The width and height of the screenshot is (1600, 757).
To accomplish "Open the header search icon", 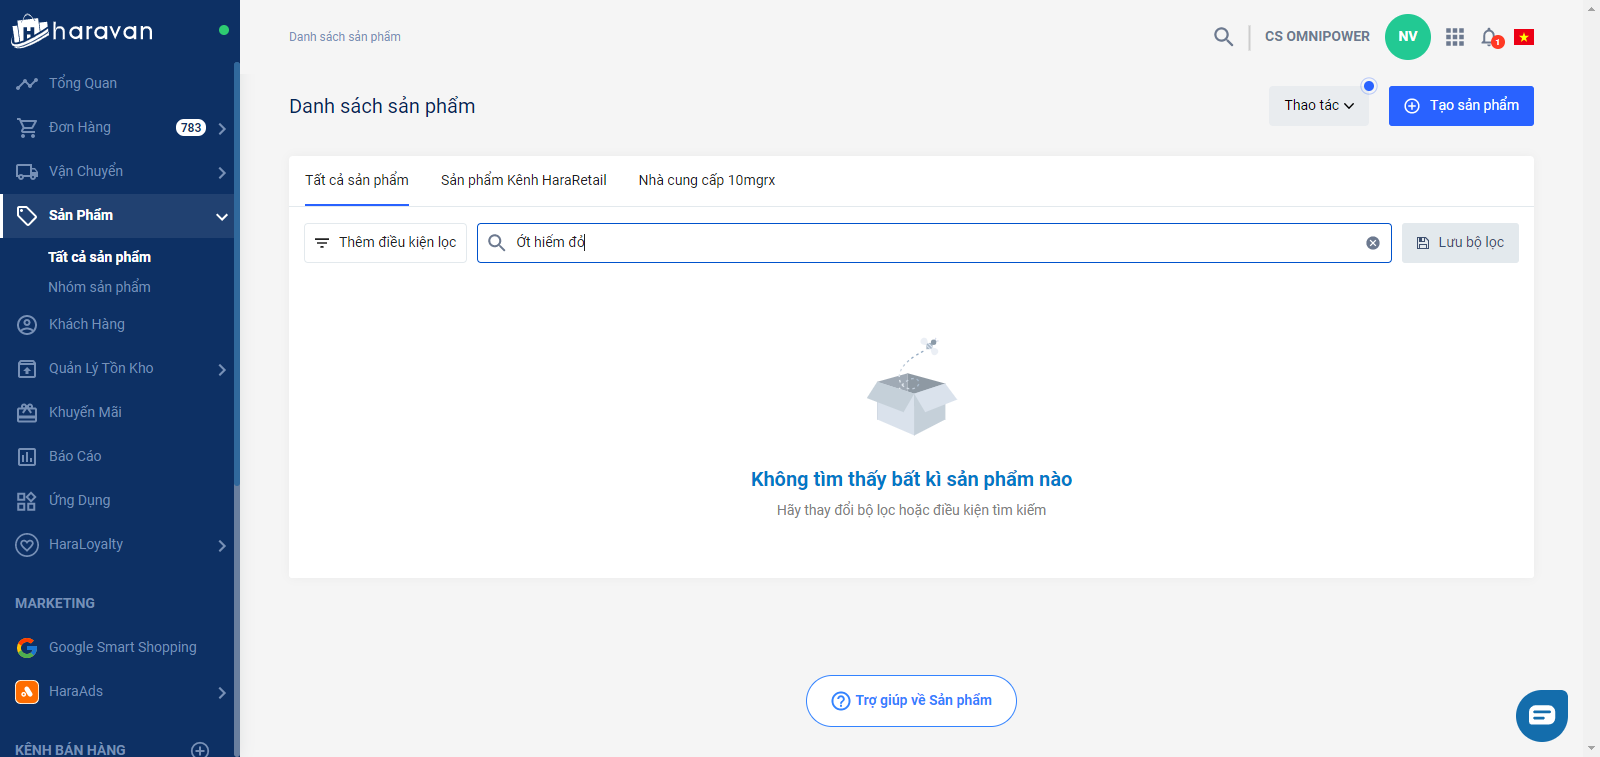I will coord(1223,37).
